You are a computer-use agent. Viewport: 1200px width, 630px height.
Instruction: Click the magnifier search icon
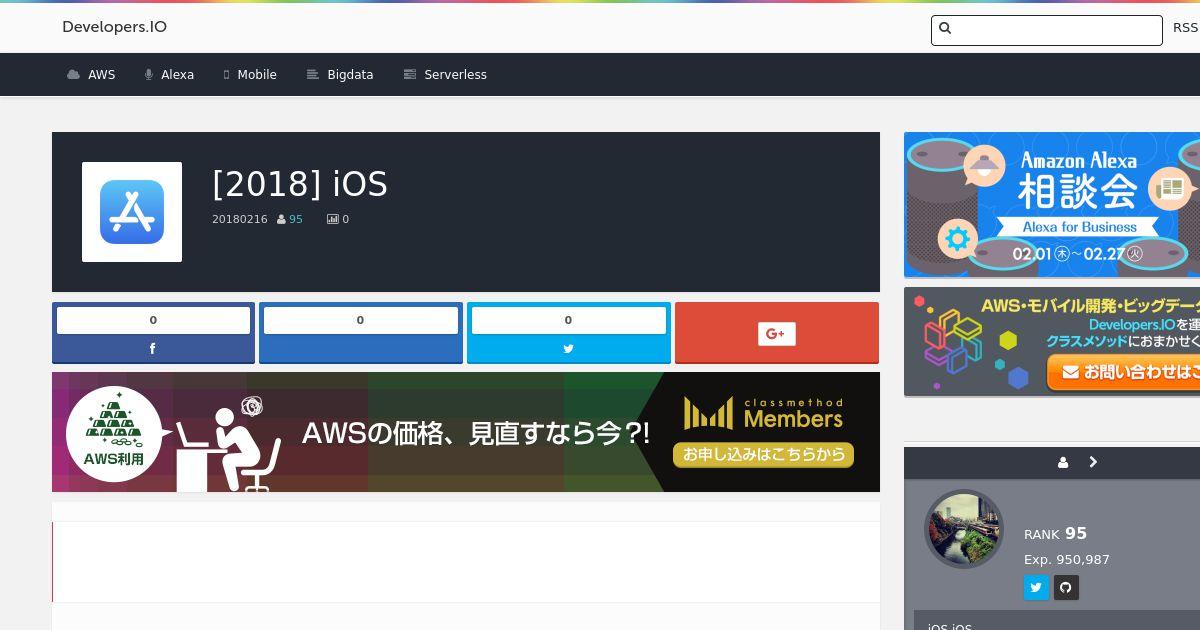(945, 29)
